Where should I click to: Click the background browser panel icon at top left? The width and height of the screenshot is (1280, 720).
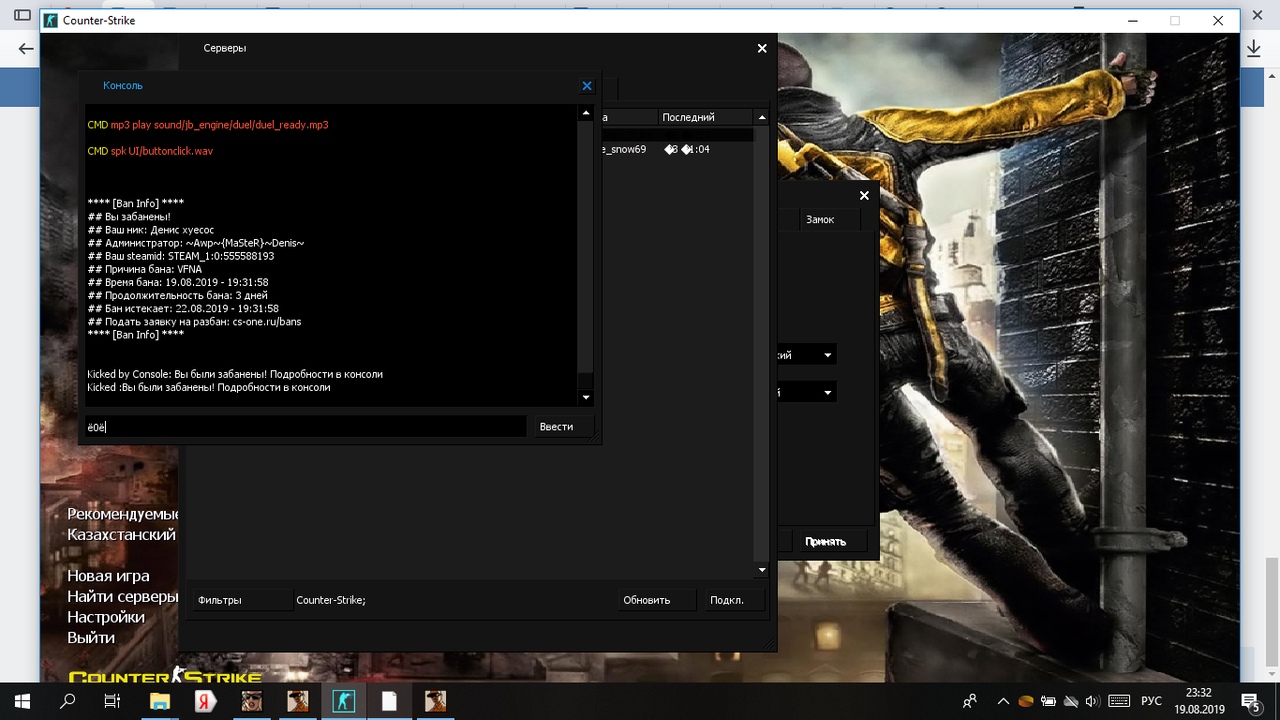click(x=22, y=16)
